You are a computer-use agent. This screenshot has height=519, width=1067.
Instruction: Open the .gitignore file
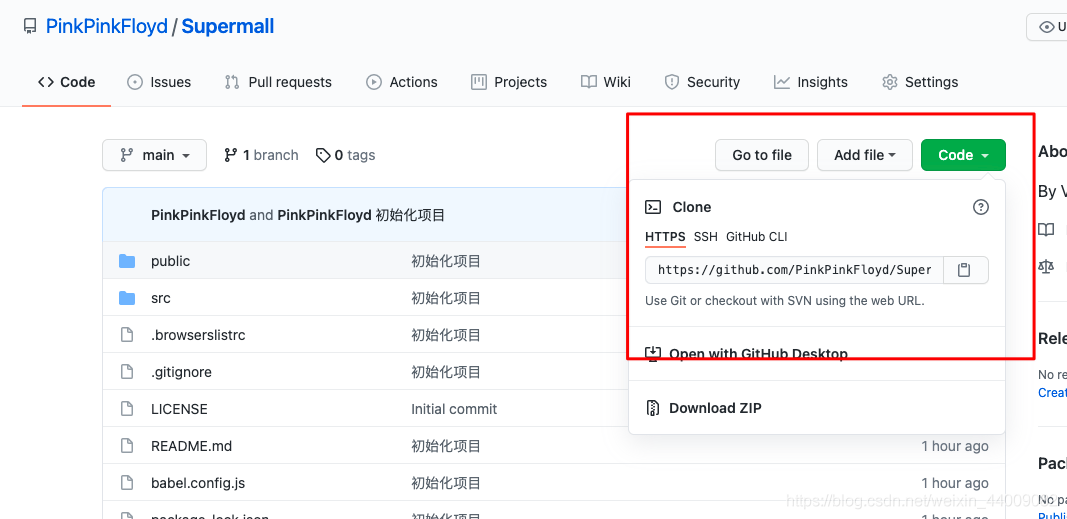pos(181,372)
